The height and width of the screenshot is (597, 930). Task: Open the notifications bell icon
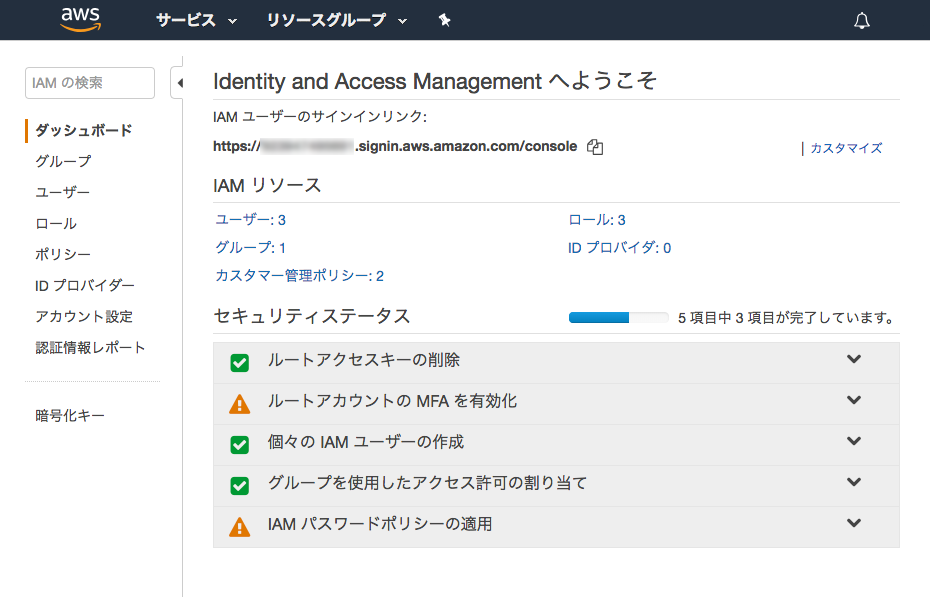coord(862,21)
